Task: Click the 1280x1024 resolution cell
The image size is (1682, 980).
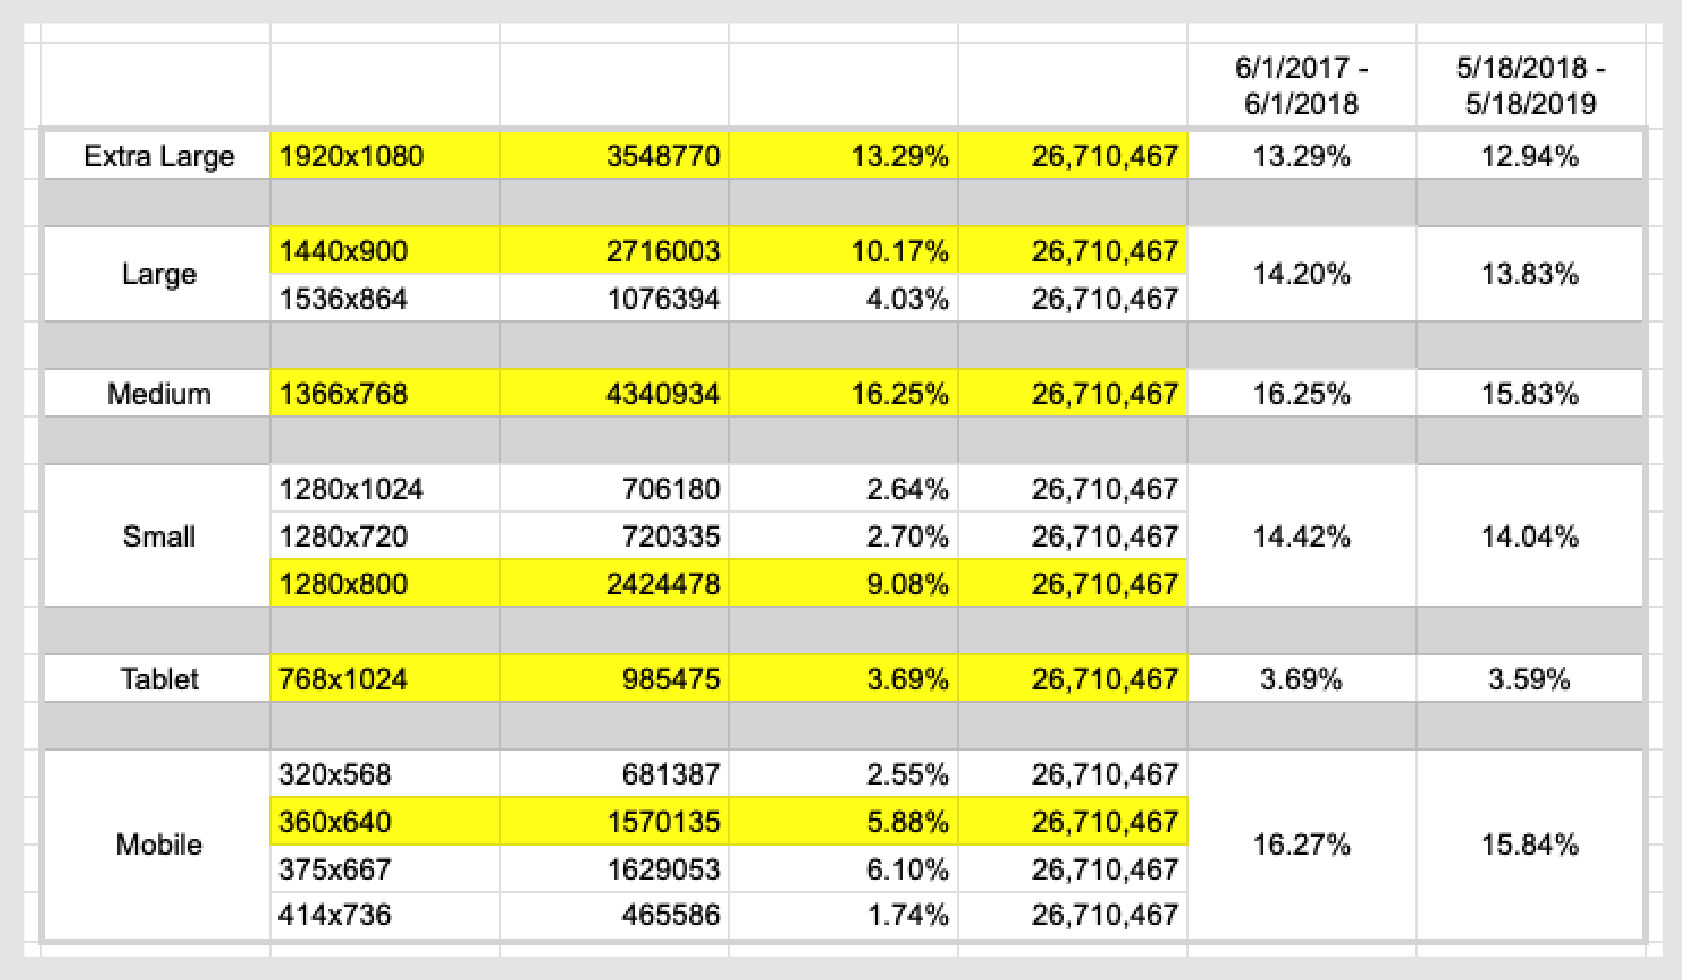Action: coord(384,489)
